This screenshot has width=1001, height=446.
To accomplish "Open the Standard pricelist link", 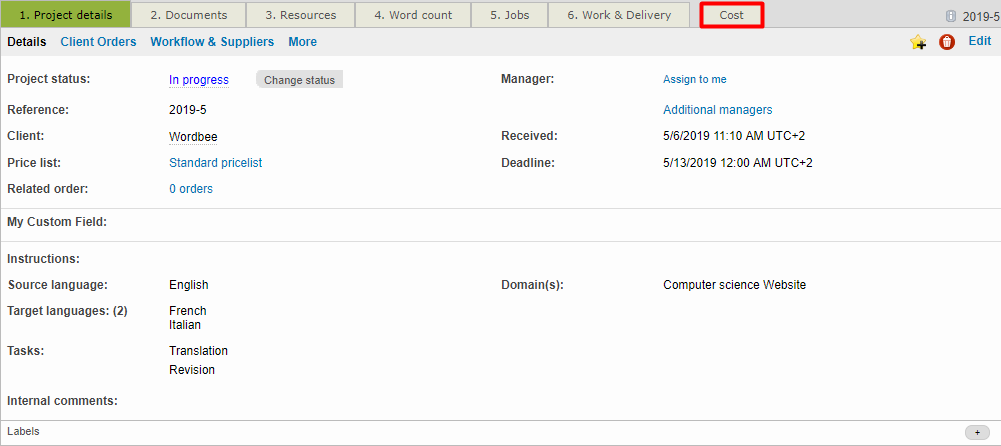I will point(215,163).
